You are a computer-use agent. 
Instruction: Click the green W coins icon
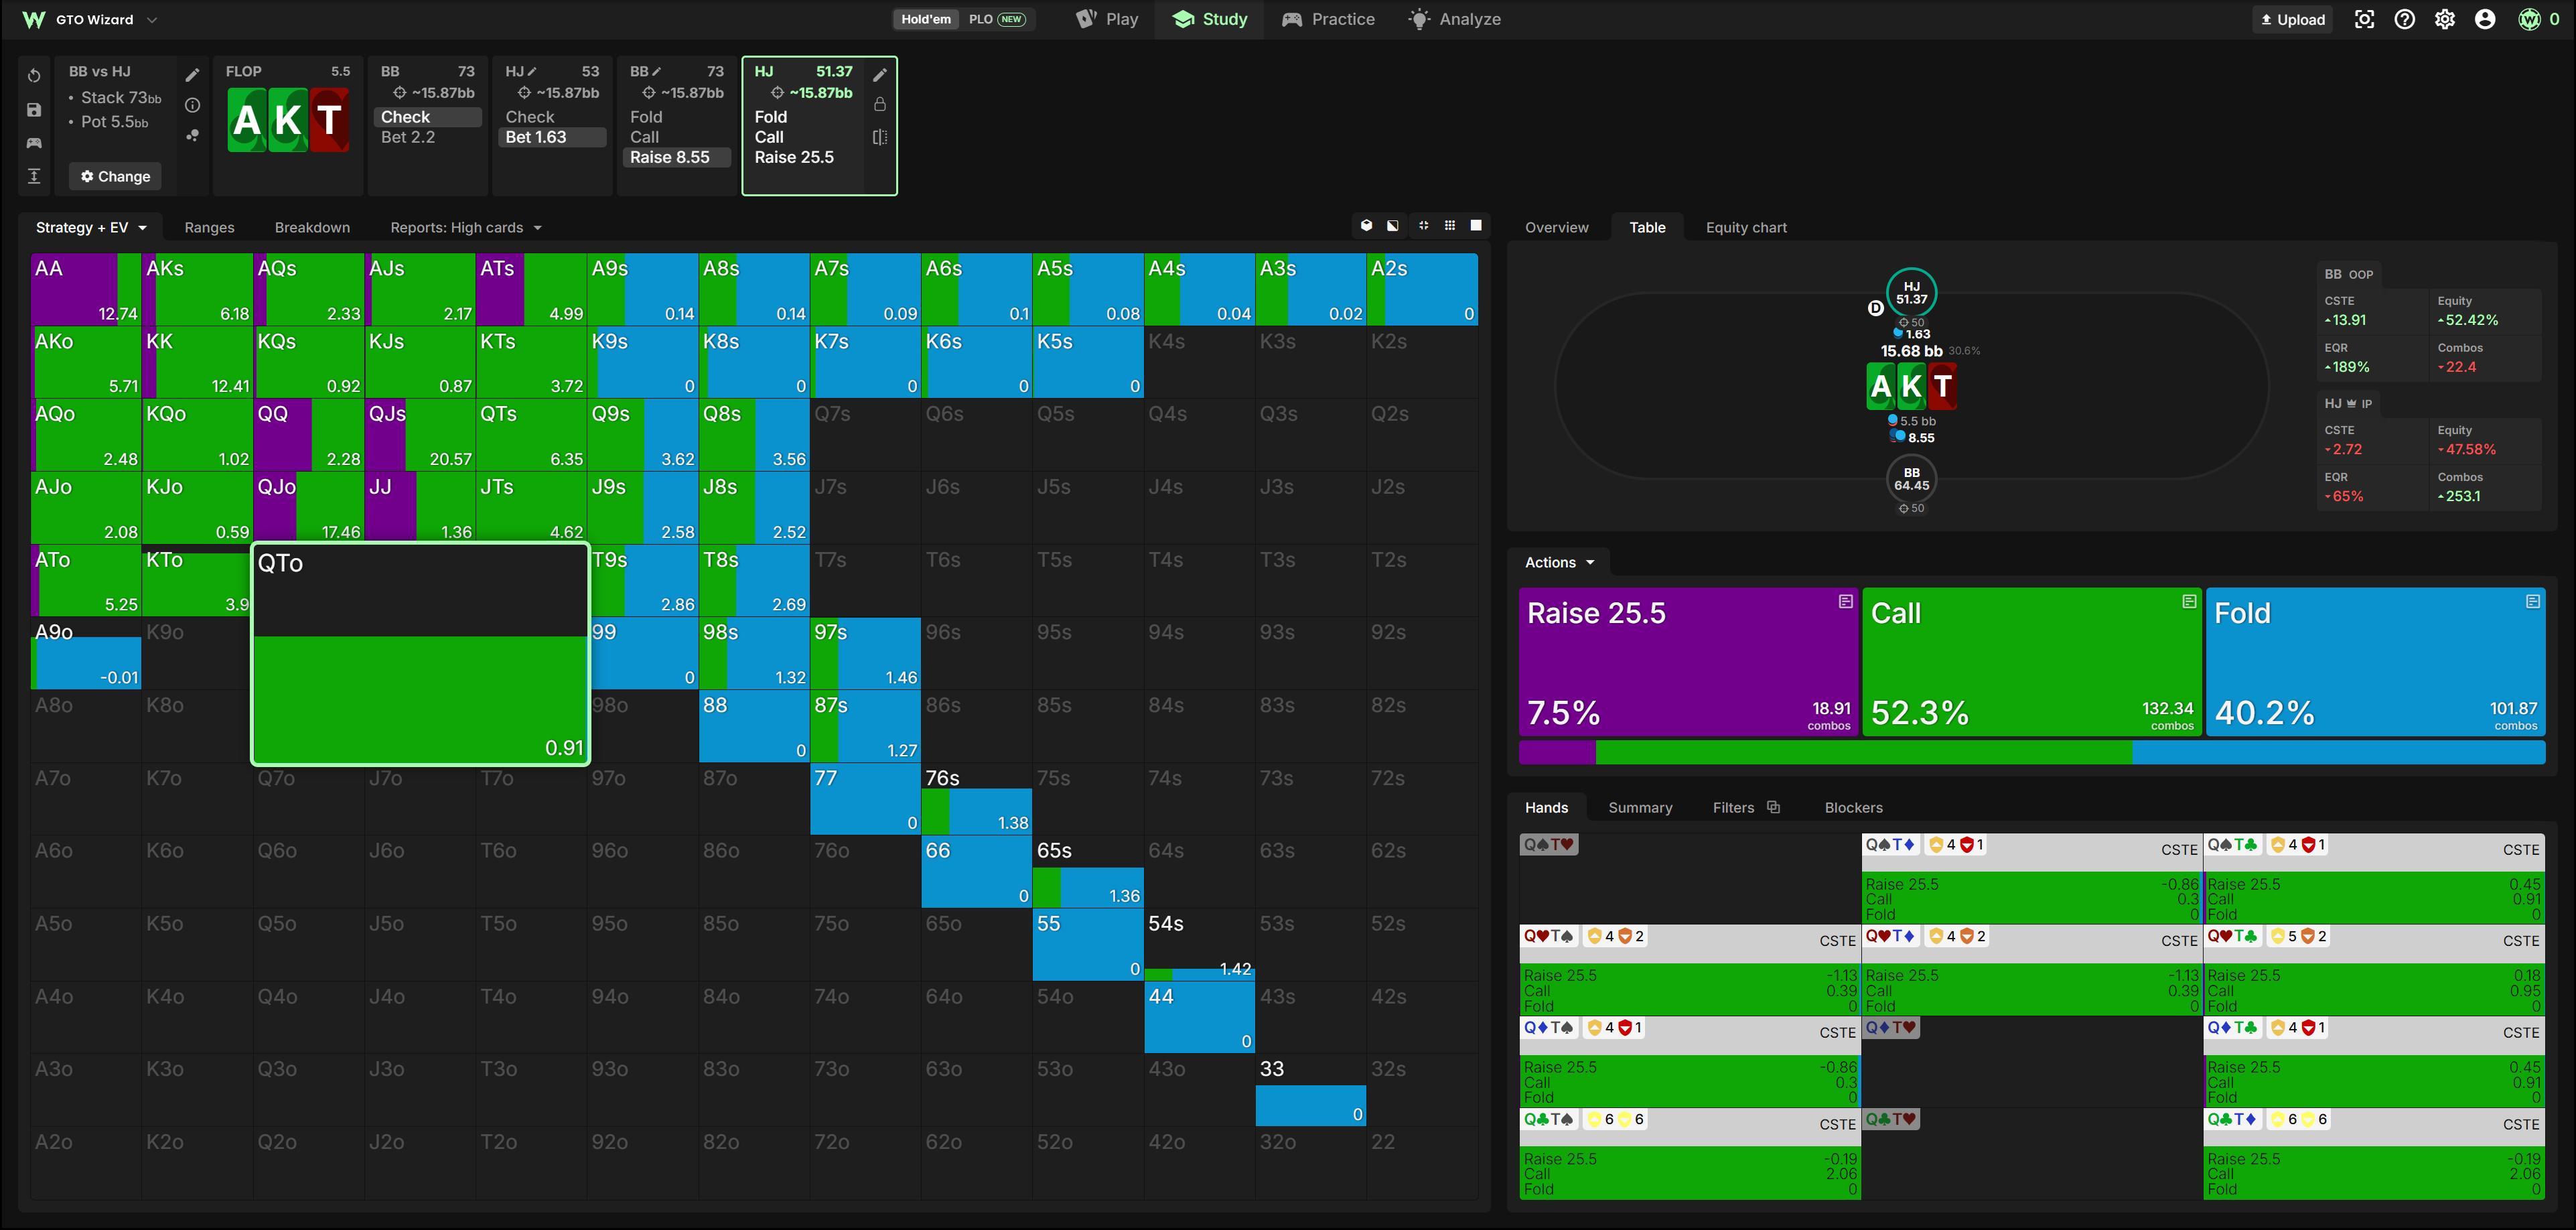pyautogui.click(x=2529, y=19)
